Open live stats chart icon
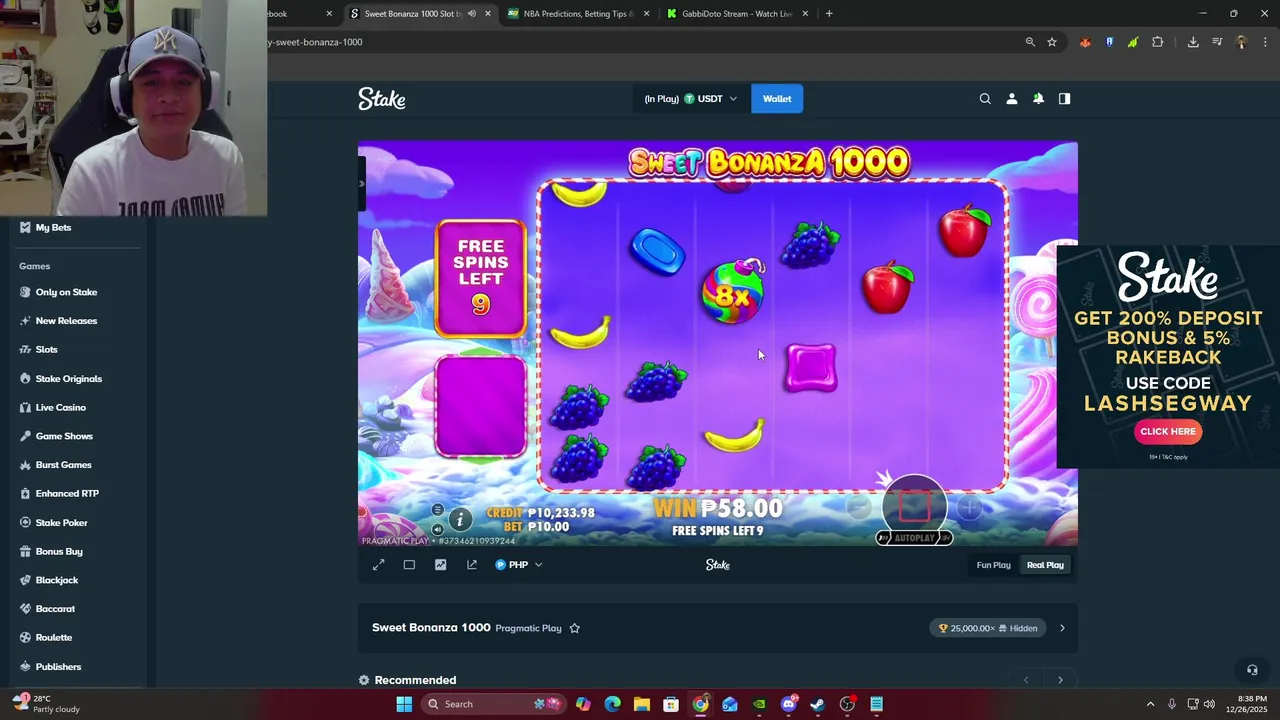Screen dimensions: 1280x720 coord(440,565)
